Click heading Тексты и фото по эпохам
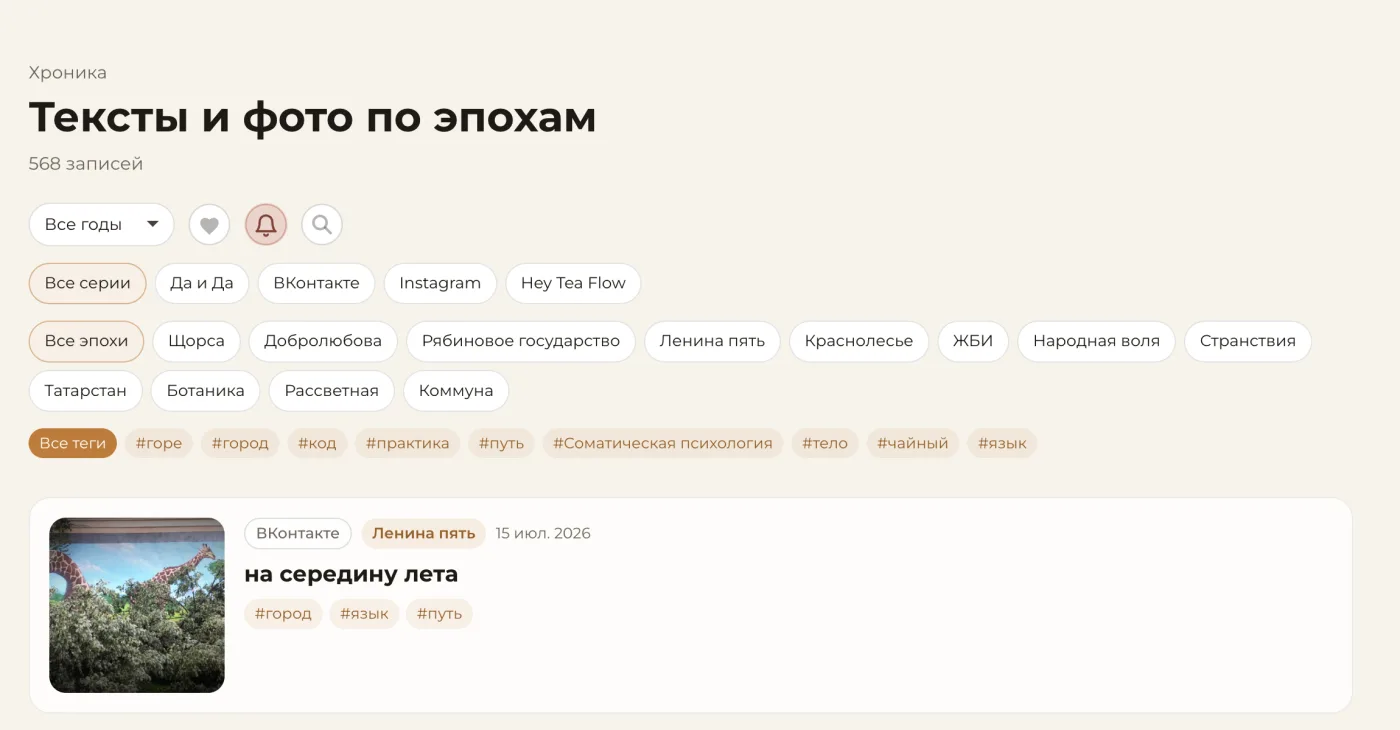The height and width of the screenshot is (730, 1400). (x=312, y=118)
